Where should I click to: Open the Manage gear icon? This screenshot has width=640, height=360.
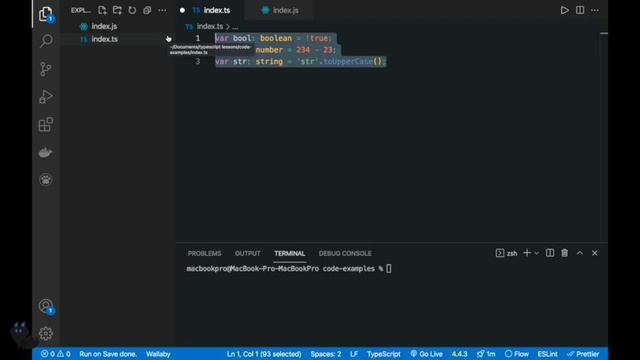pos(46,333)
